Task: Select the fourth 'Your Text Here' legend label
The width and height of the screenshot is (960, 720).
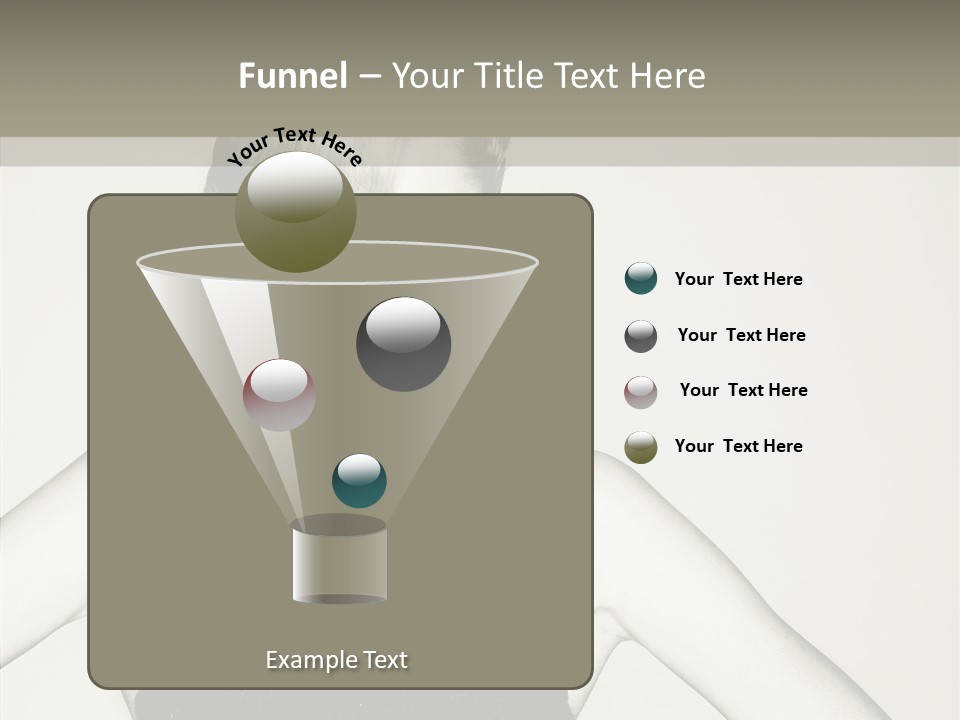Action: coord(738,446)
